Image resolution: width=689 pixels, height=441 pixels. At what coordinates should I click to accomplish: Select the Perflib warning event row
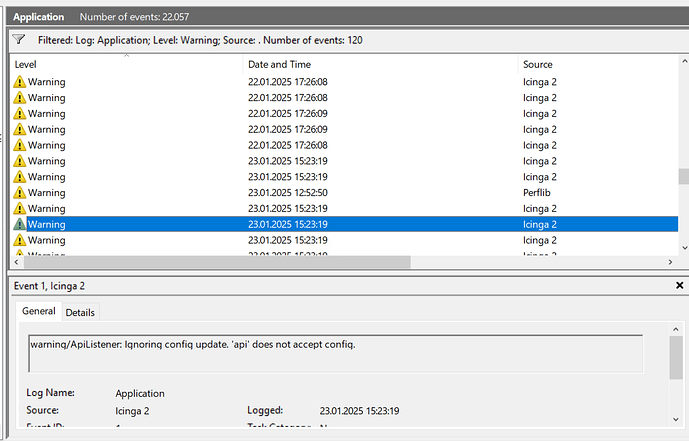344,192
